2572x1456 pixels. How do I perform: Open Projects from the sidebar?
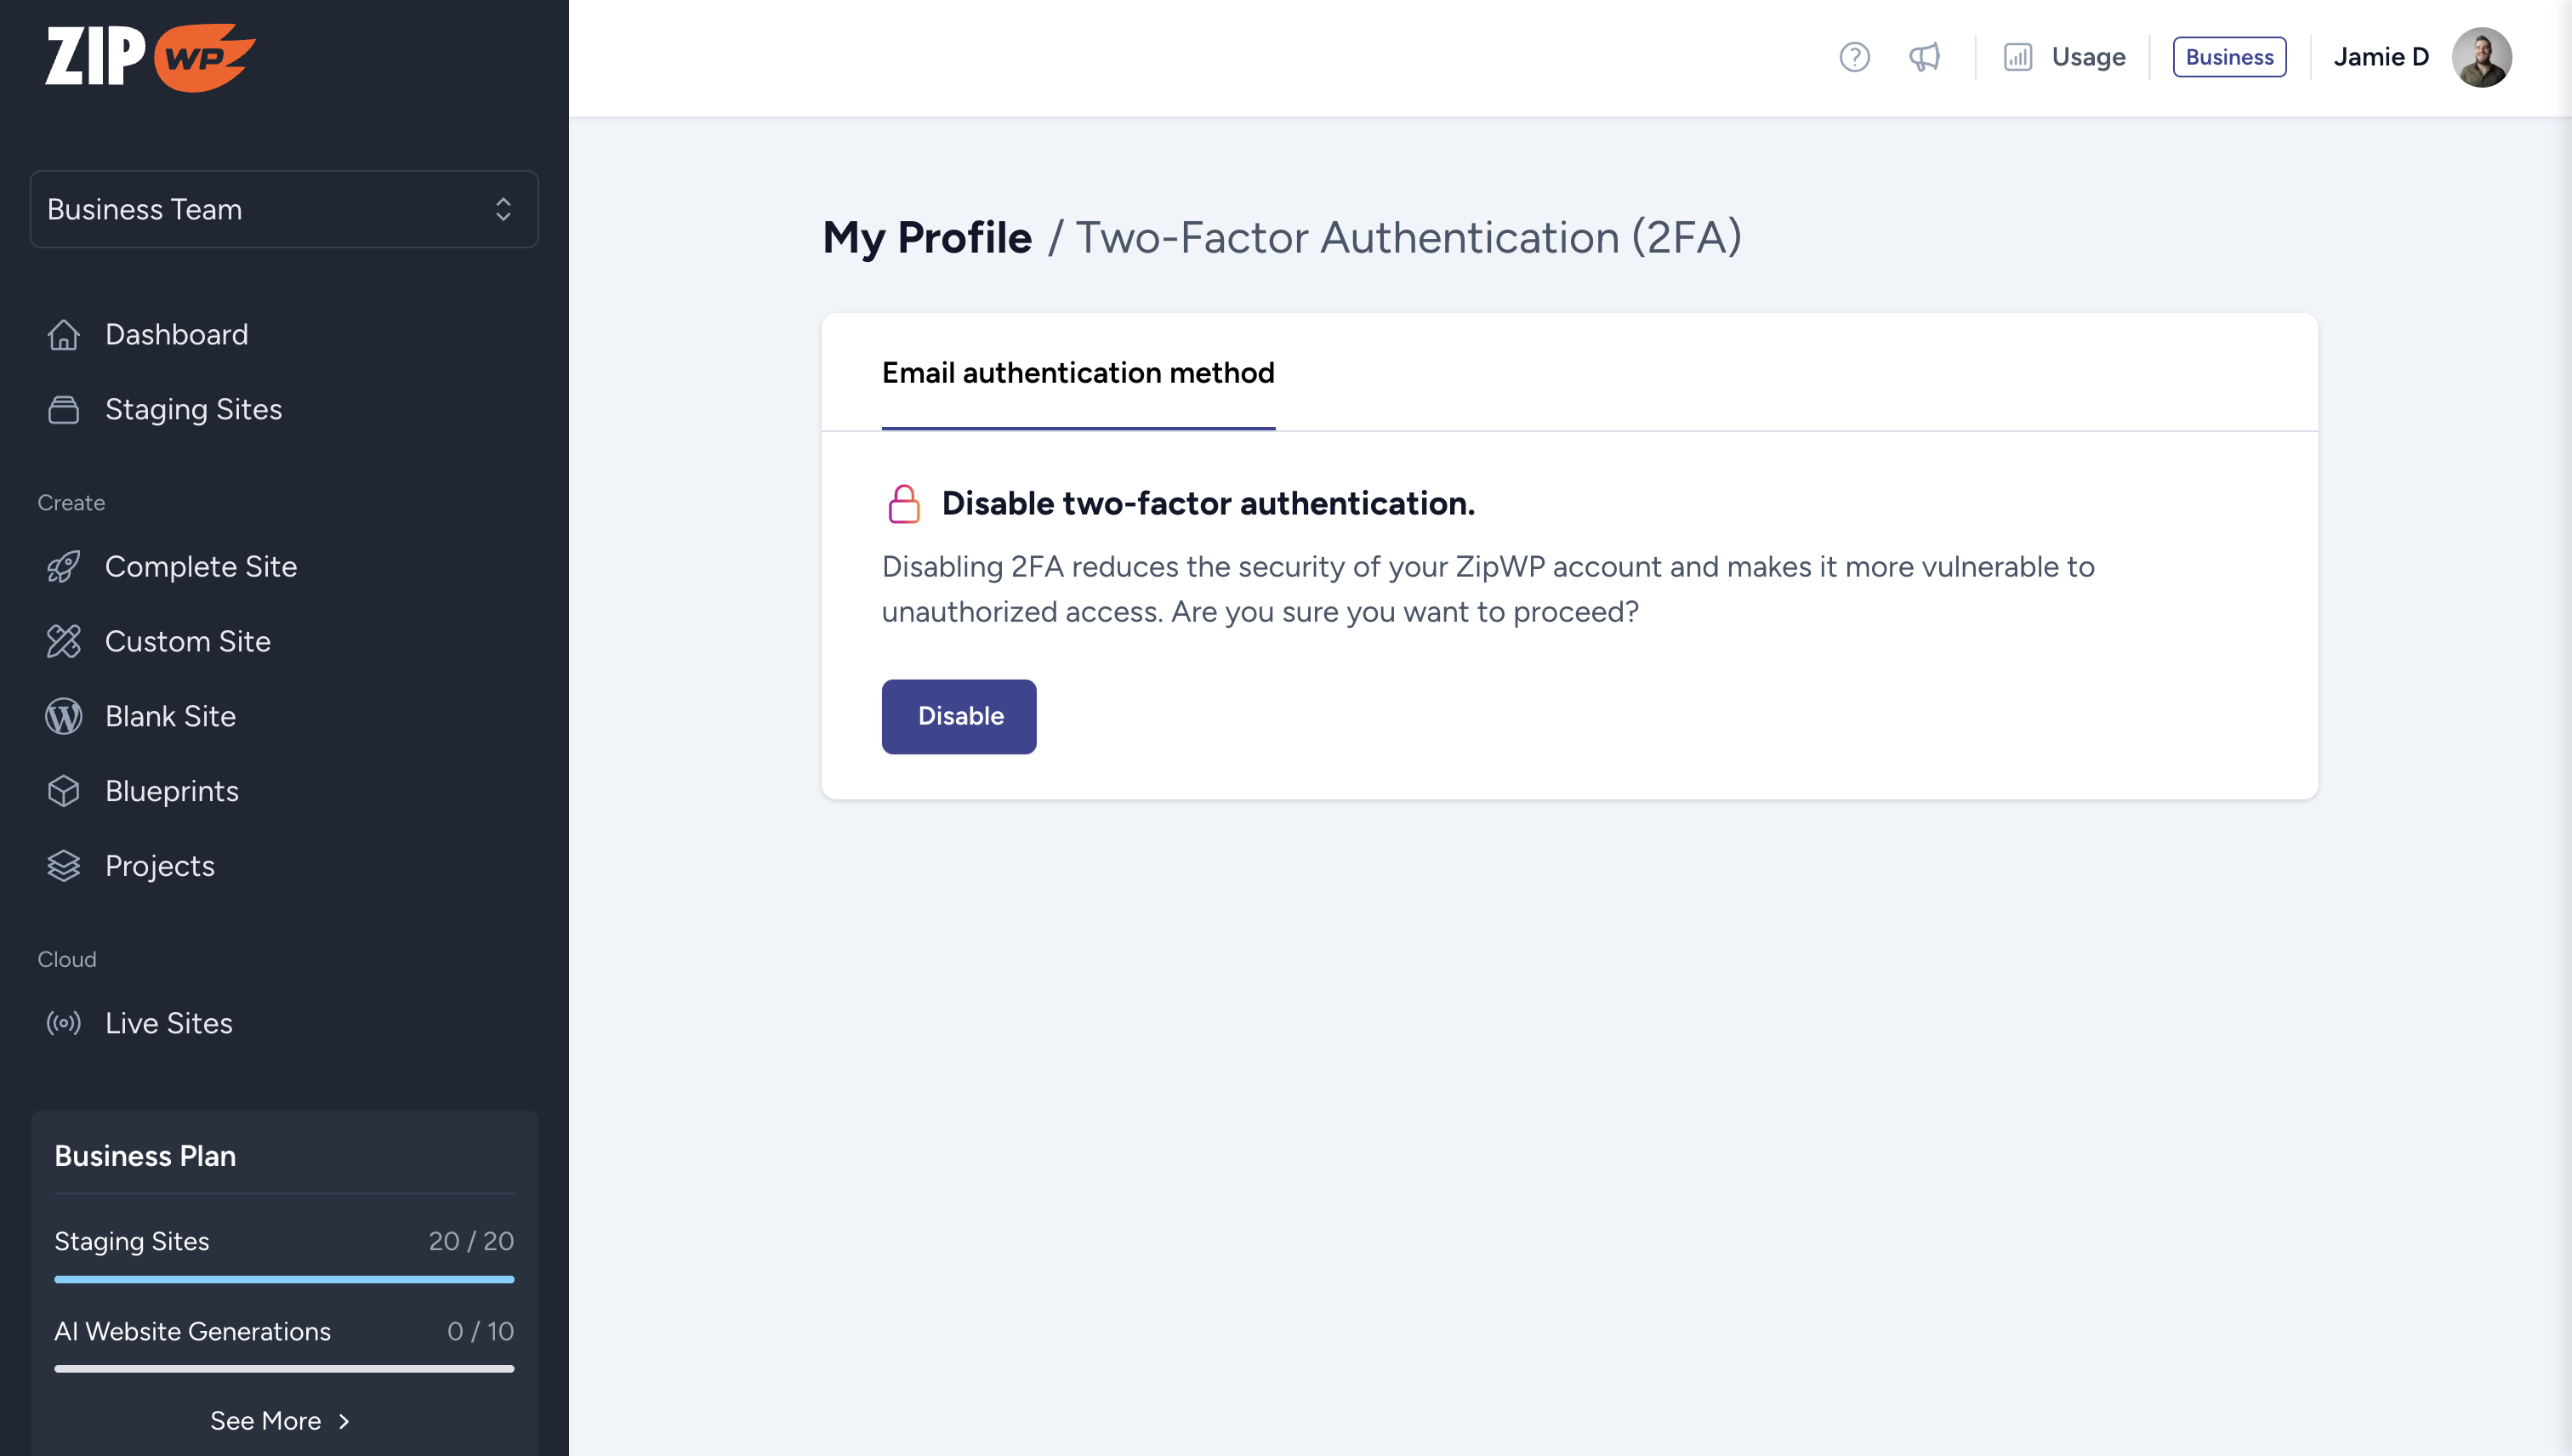click(159, 866)
